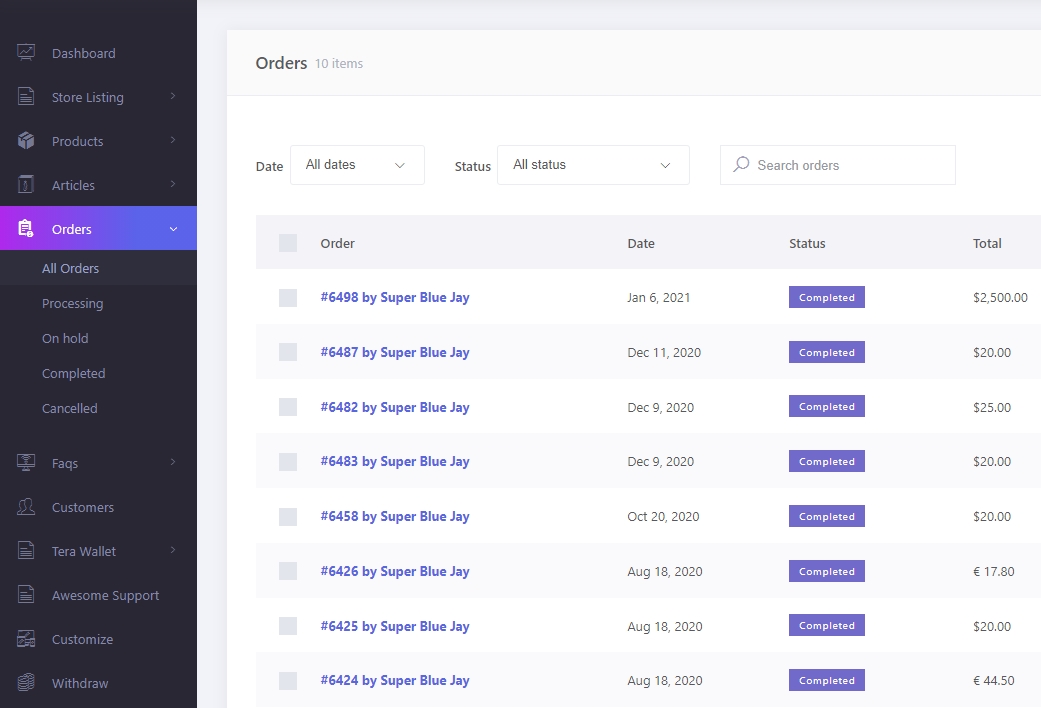This screenshot has height=708, width=1041.
Task: Click the Dashboard chart icon in sidebar
Action: point(26,53)
